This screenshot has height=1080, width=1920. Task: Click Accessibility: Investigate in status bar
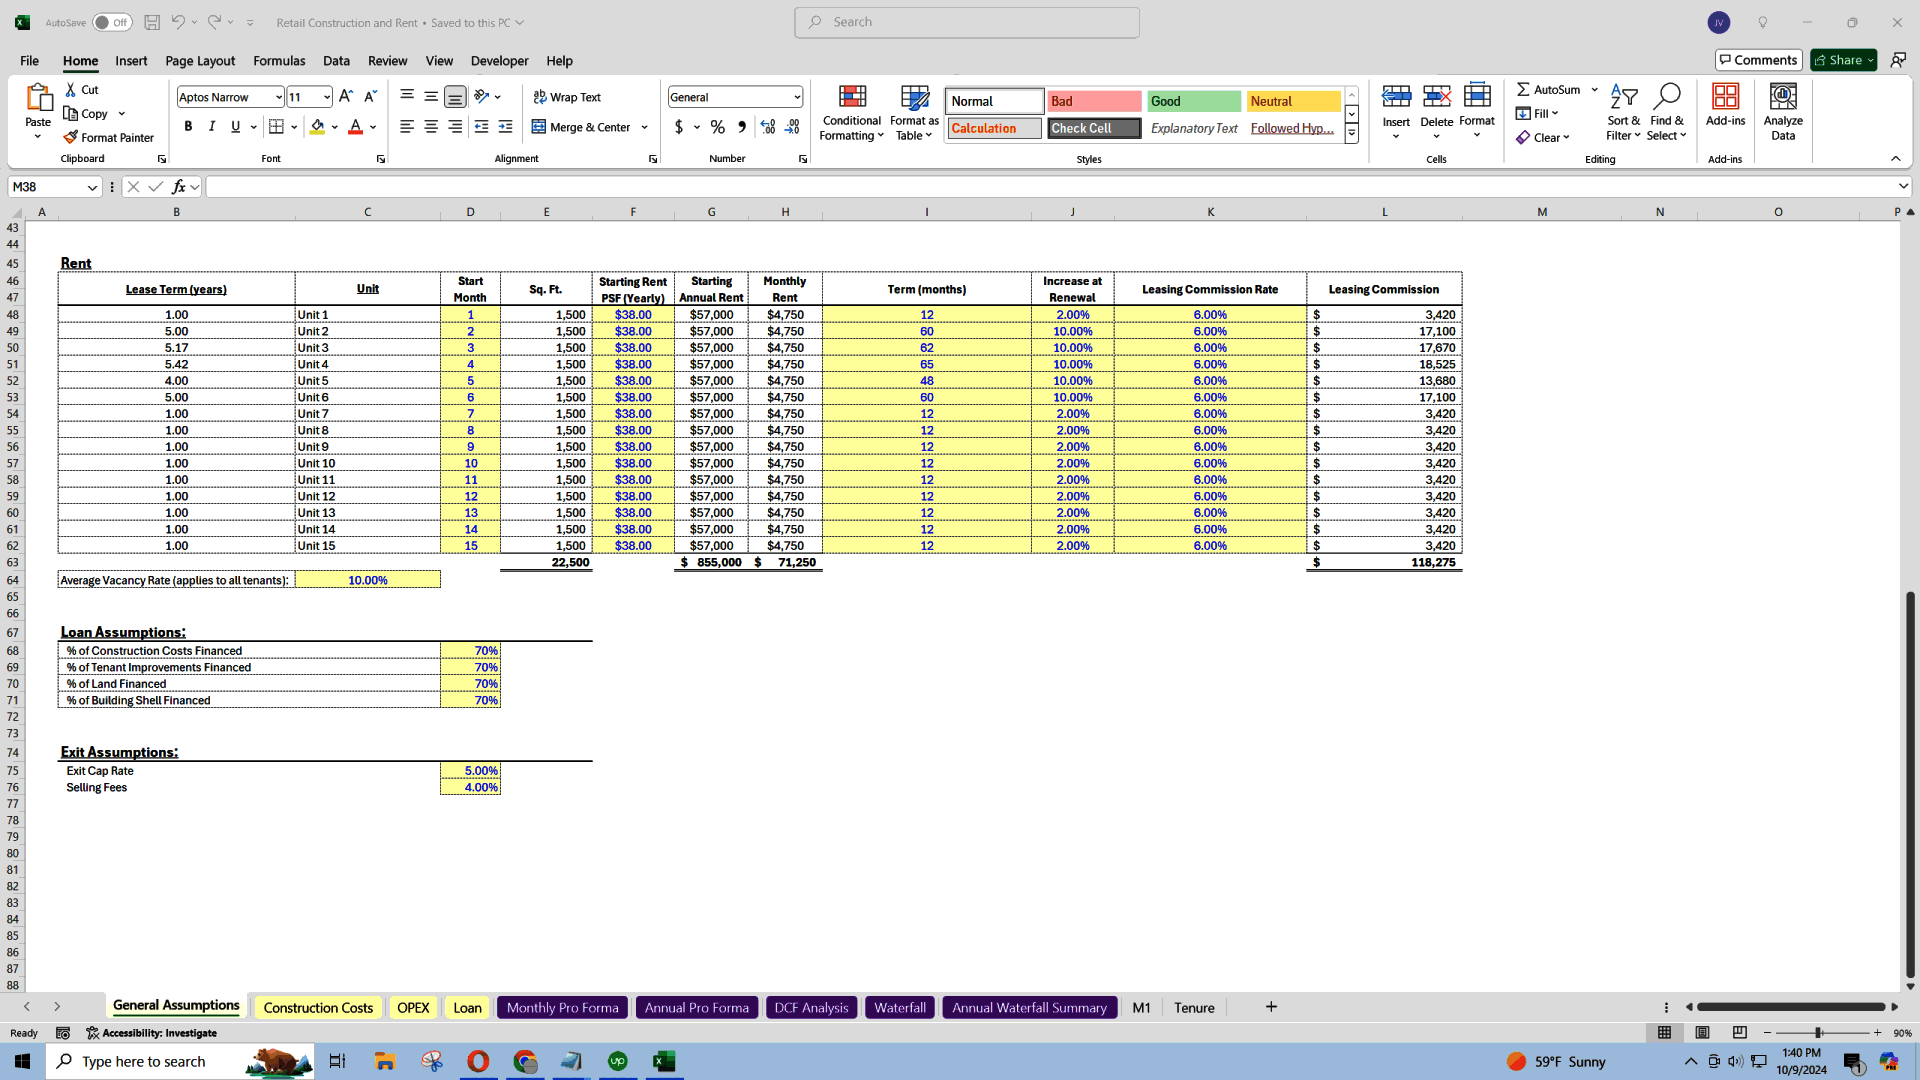click(152, 1033)
